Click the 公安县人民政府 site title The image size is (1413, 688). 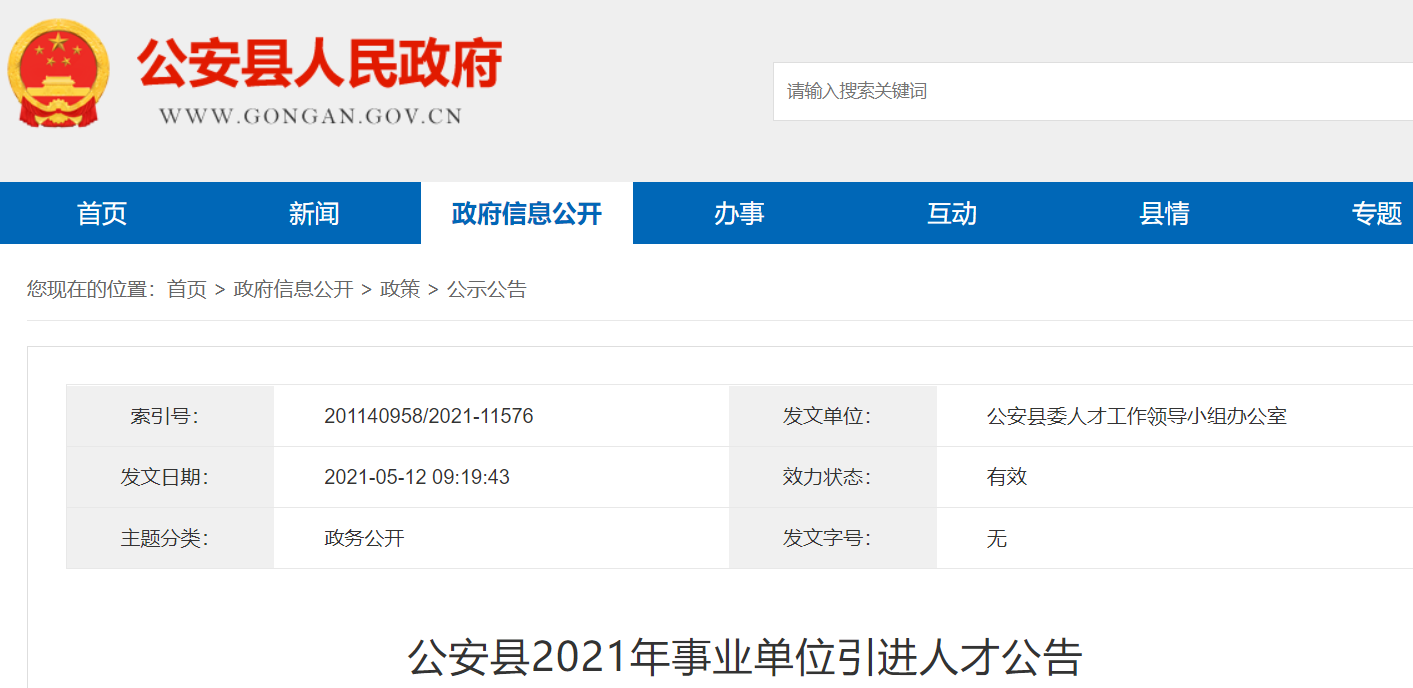tap(319, 64)
